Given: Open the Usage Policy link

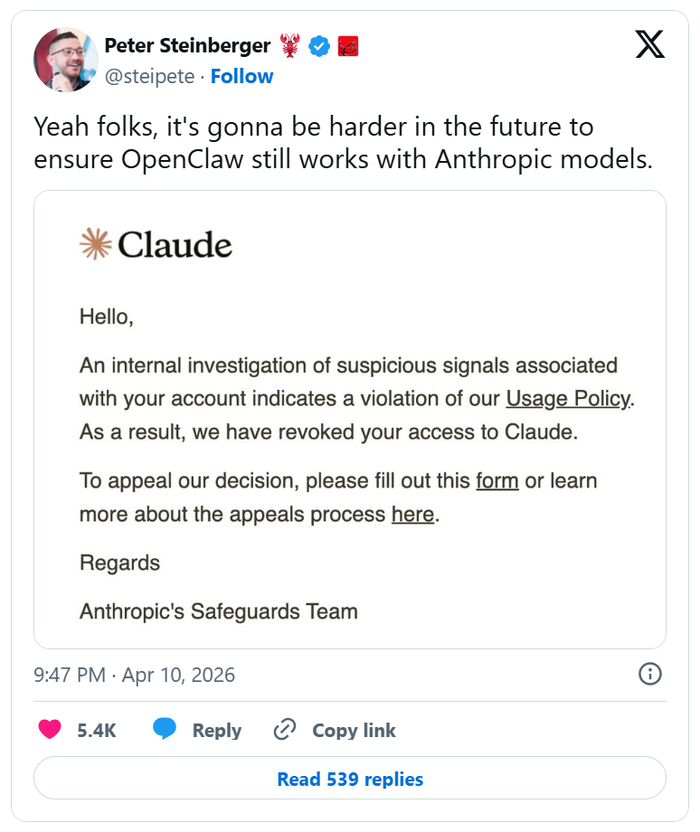Looking at the screenshot, I should (568, 399).
